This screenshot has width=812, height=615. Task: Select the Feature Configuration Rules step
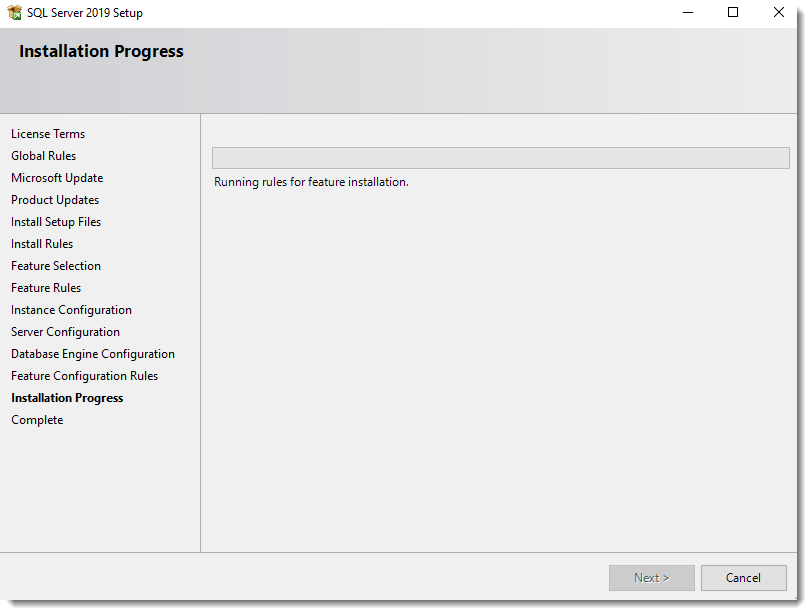pos(84,376)
